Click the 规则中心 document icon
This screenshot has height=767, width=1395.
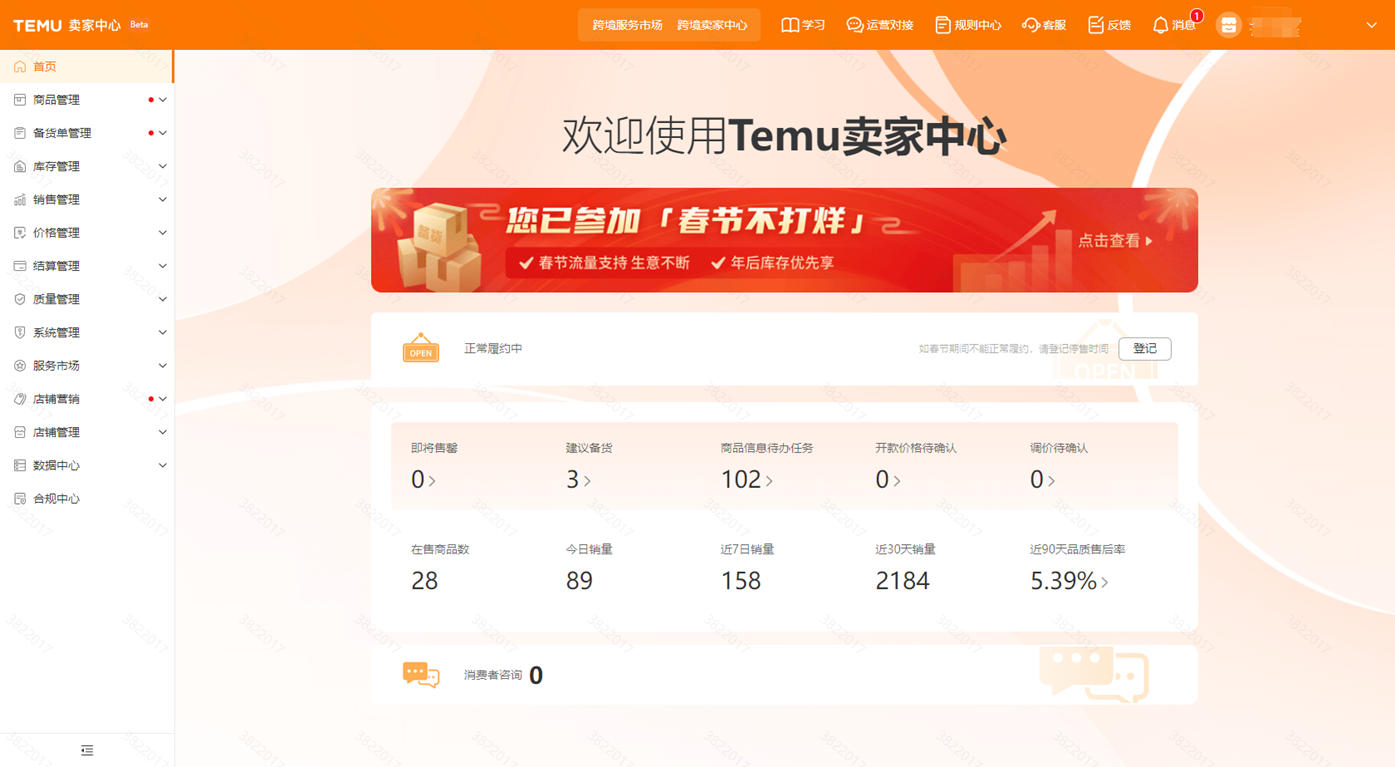tap(942, 25)
